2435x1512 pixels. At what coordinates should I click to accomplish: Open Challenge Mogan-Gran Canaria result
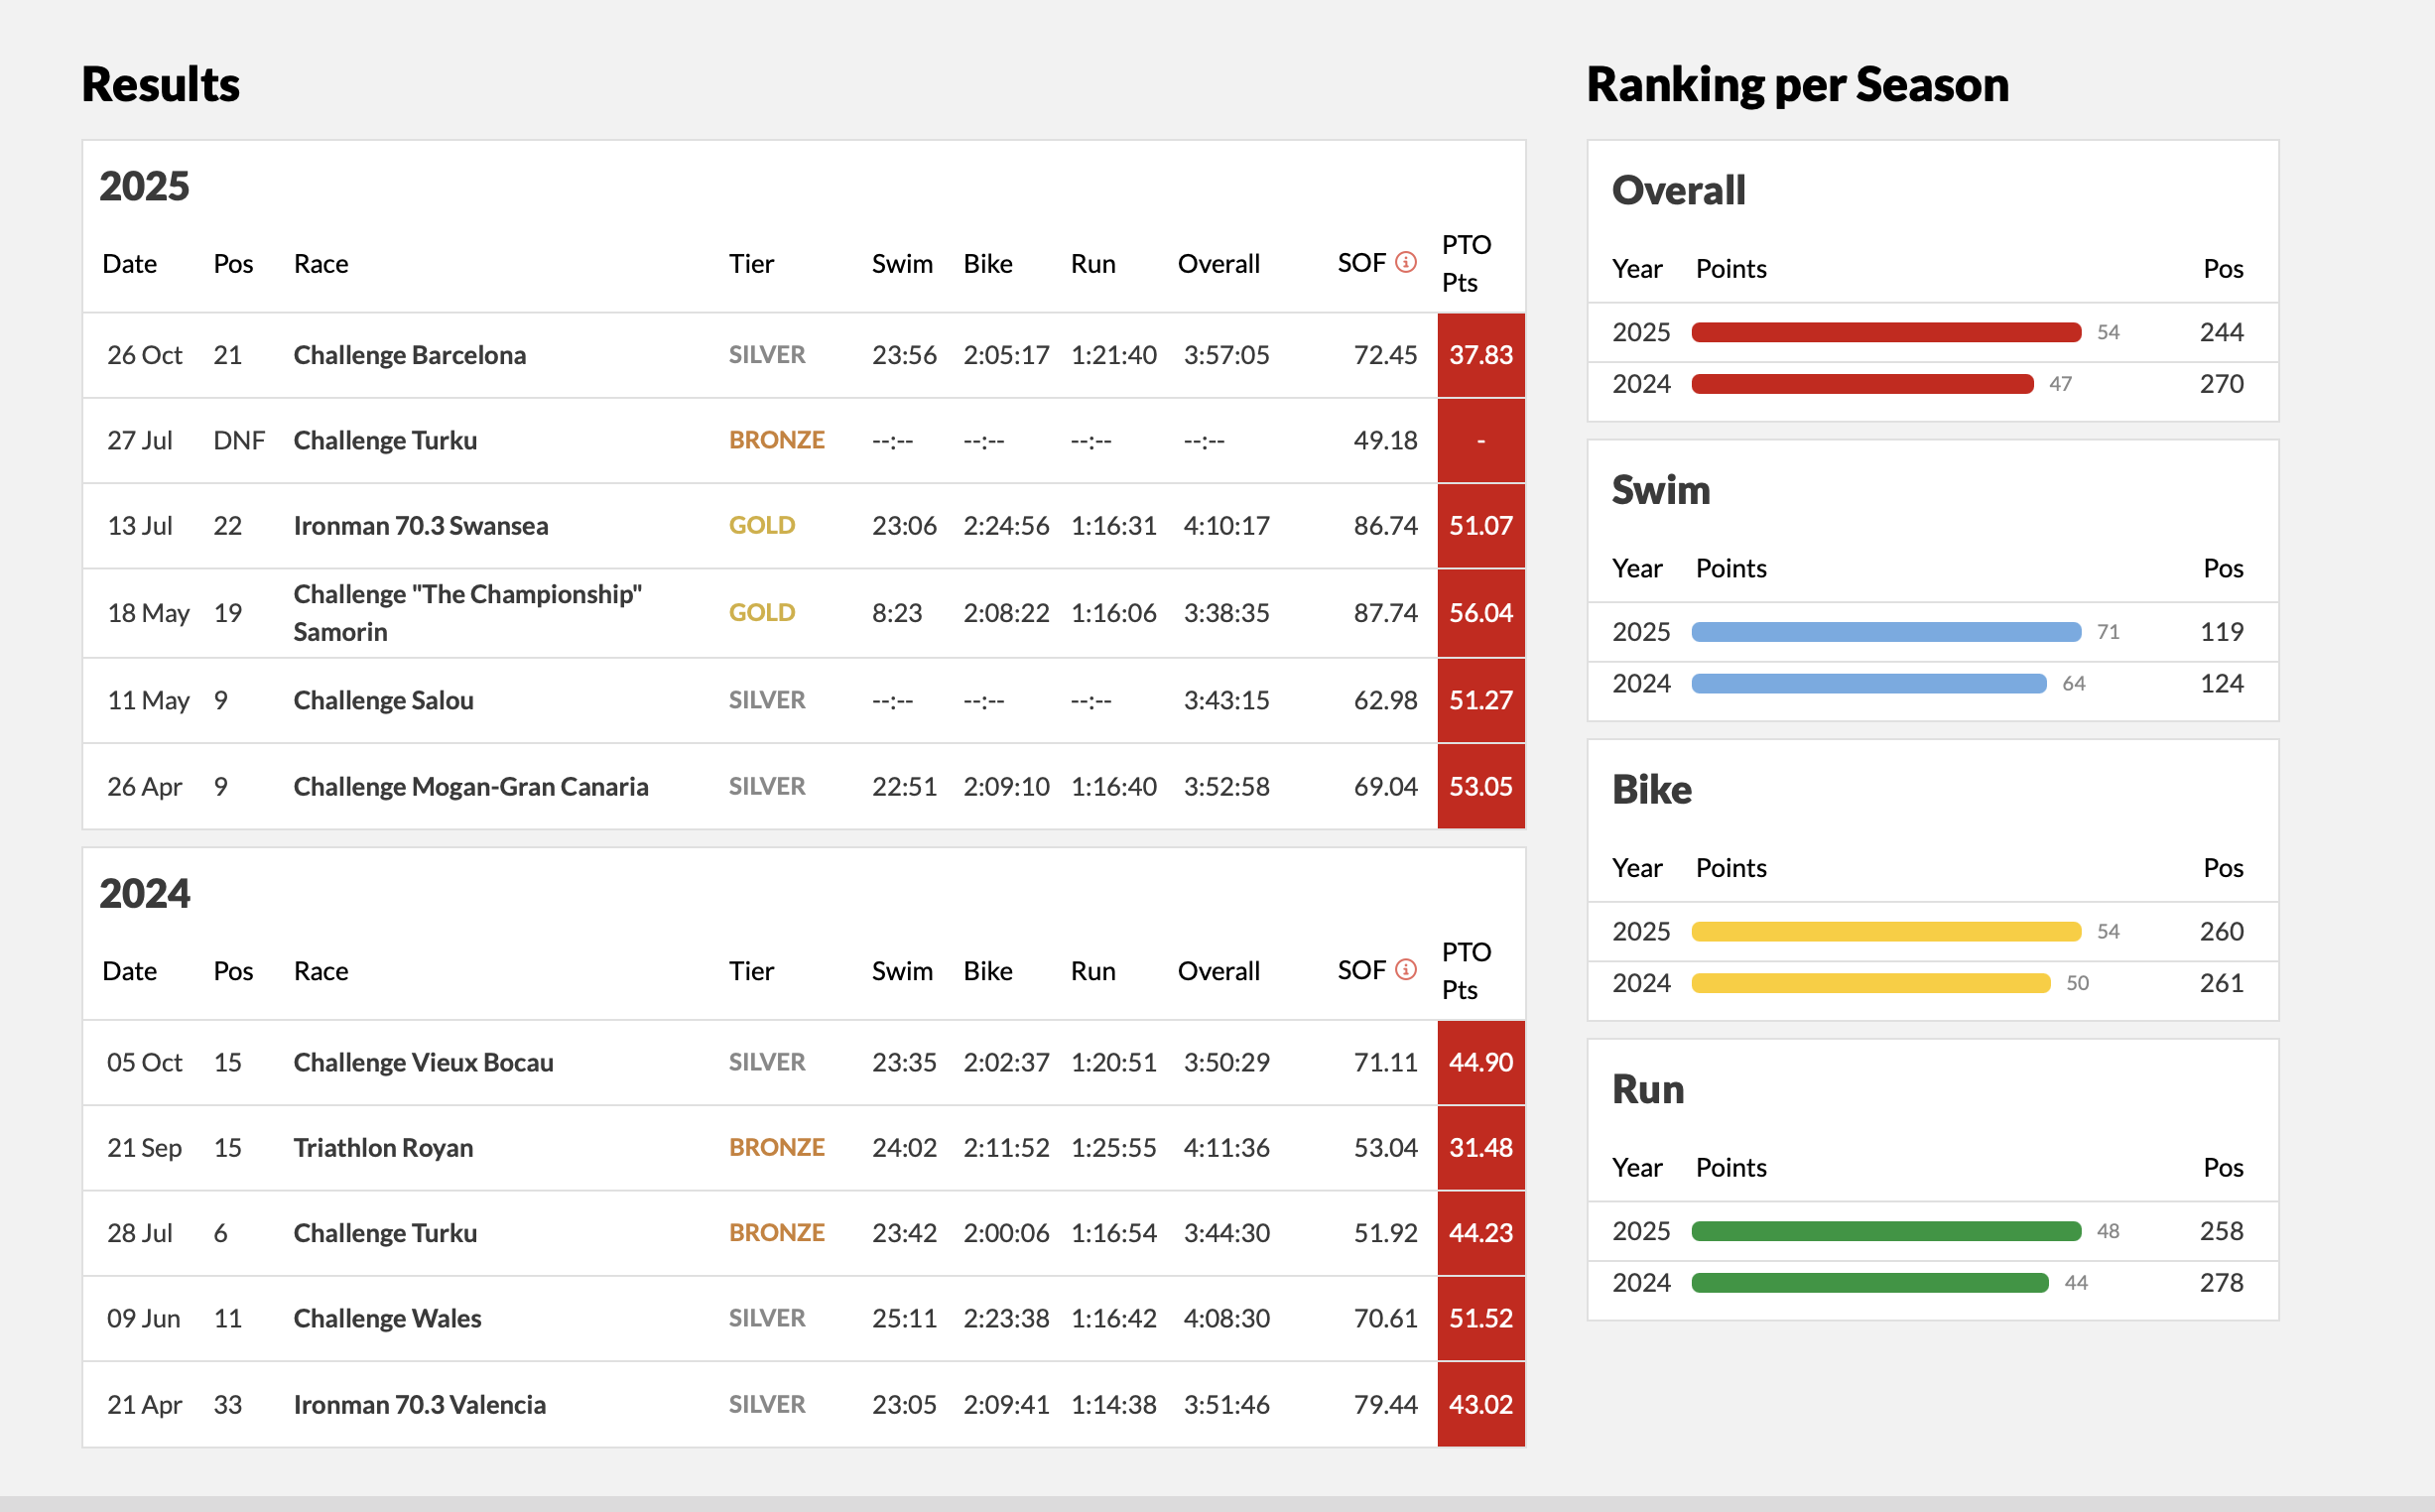[469, 787]
